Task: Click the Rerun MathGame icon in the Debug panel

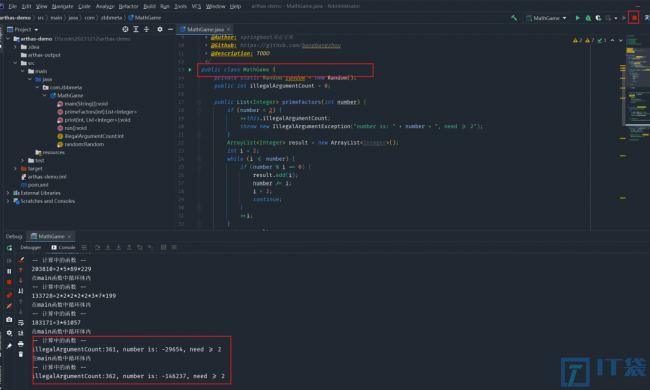Action: click(9, 248)
